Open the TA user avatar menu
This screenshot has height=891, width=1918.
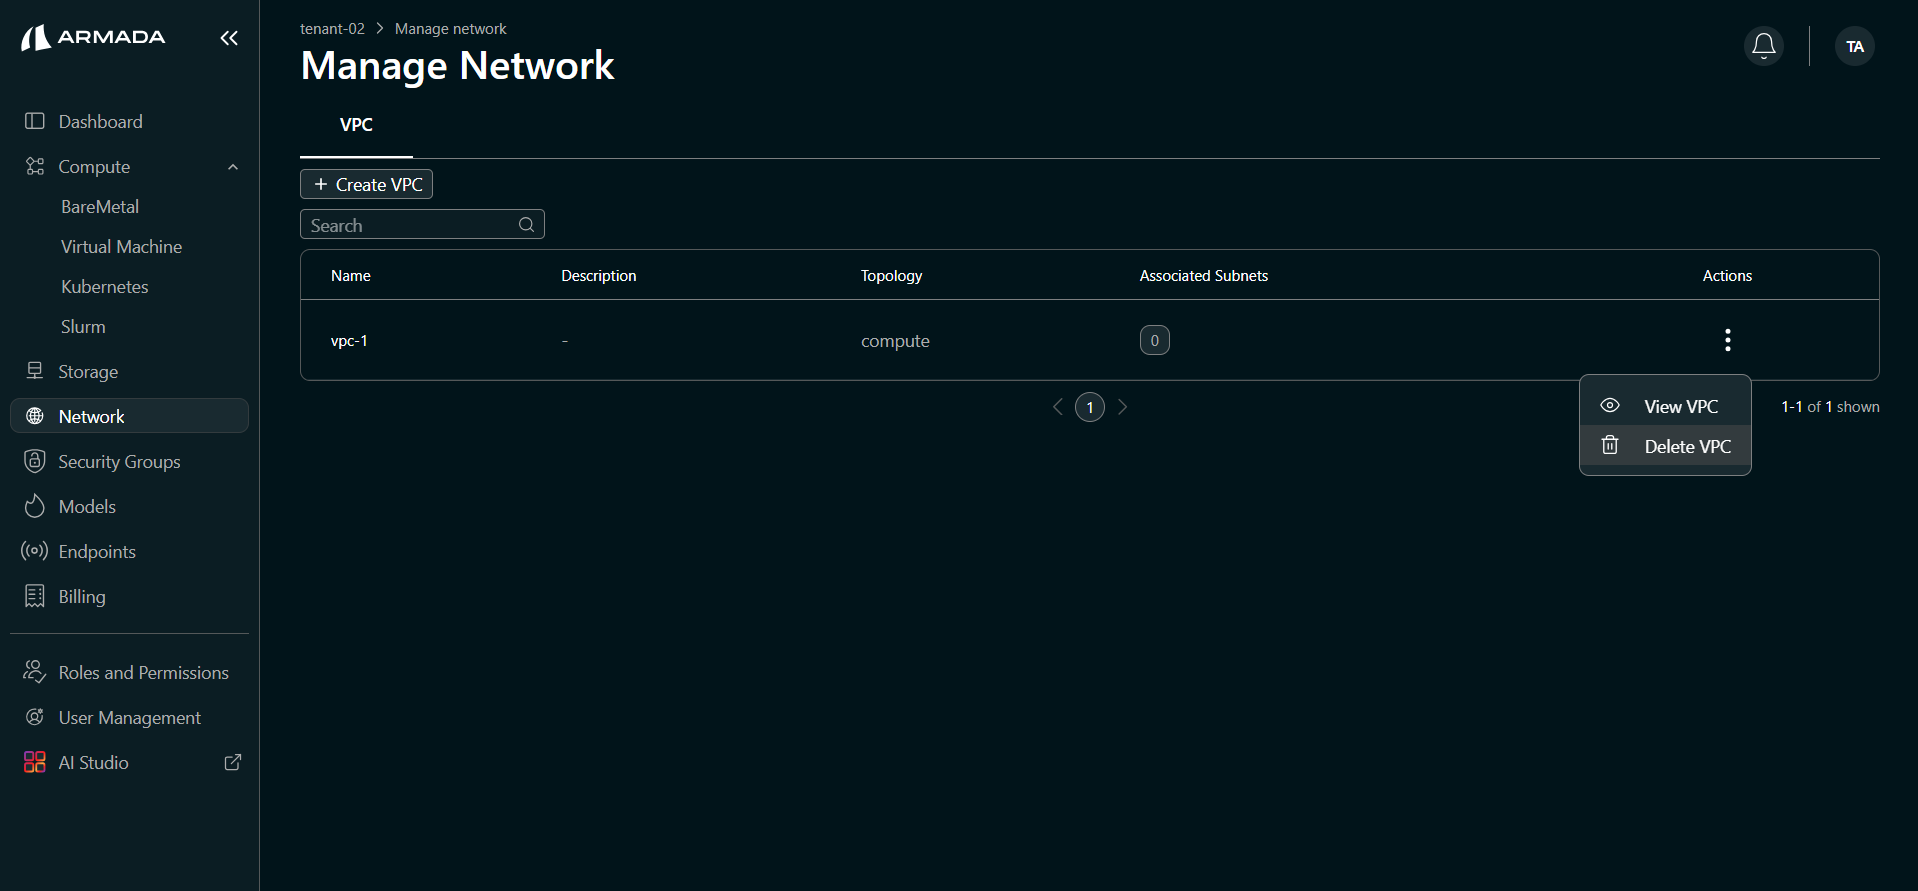click(x=1855, y=46)
